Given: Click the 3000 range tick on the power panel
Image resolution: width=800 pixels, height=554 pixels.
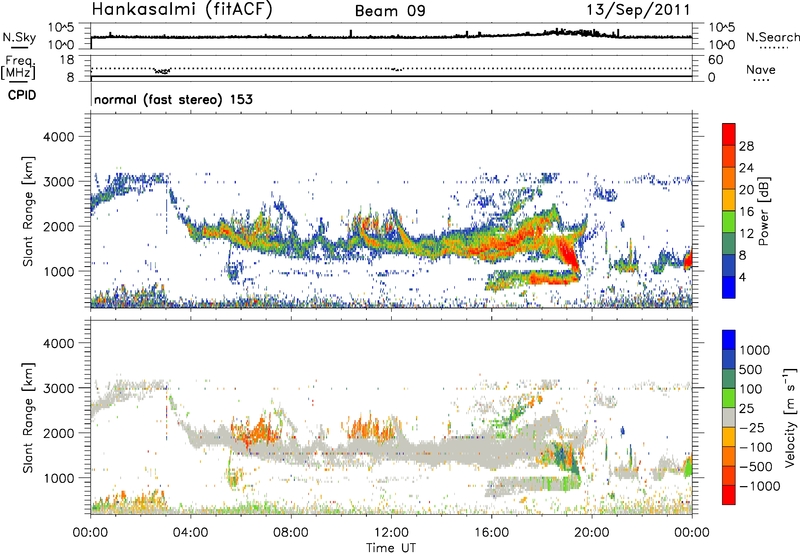Looking at the screenshot, I should pos(59,181).
